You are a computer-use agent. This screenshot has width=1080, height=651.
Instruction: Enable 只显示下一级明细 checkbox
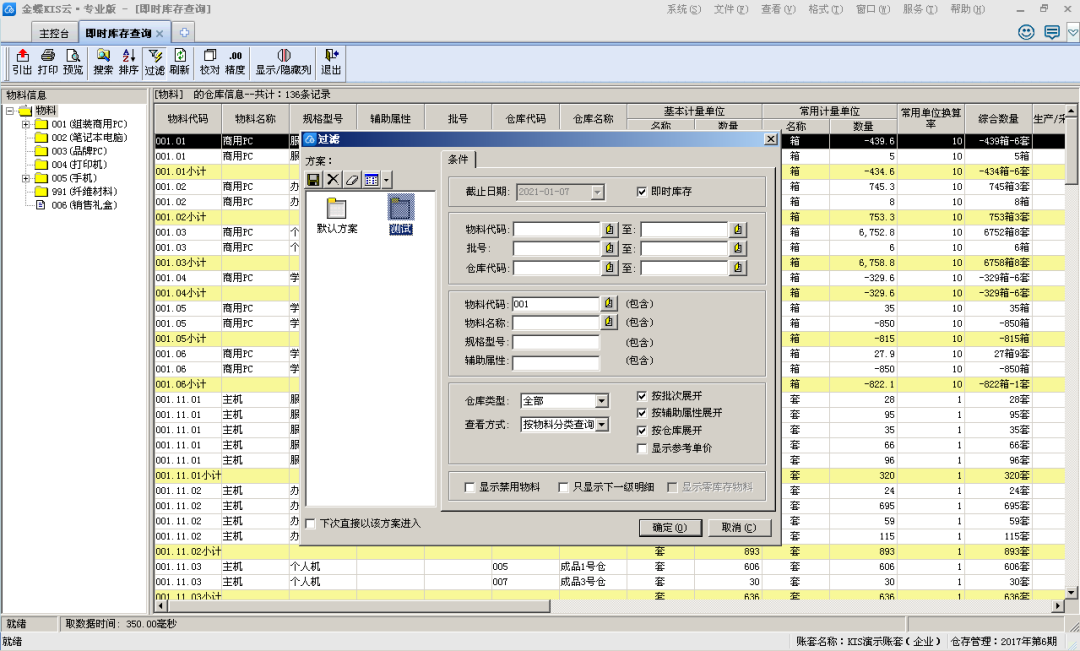tap(563, 488)
